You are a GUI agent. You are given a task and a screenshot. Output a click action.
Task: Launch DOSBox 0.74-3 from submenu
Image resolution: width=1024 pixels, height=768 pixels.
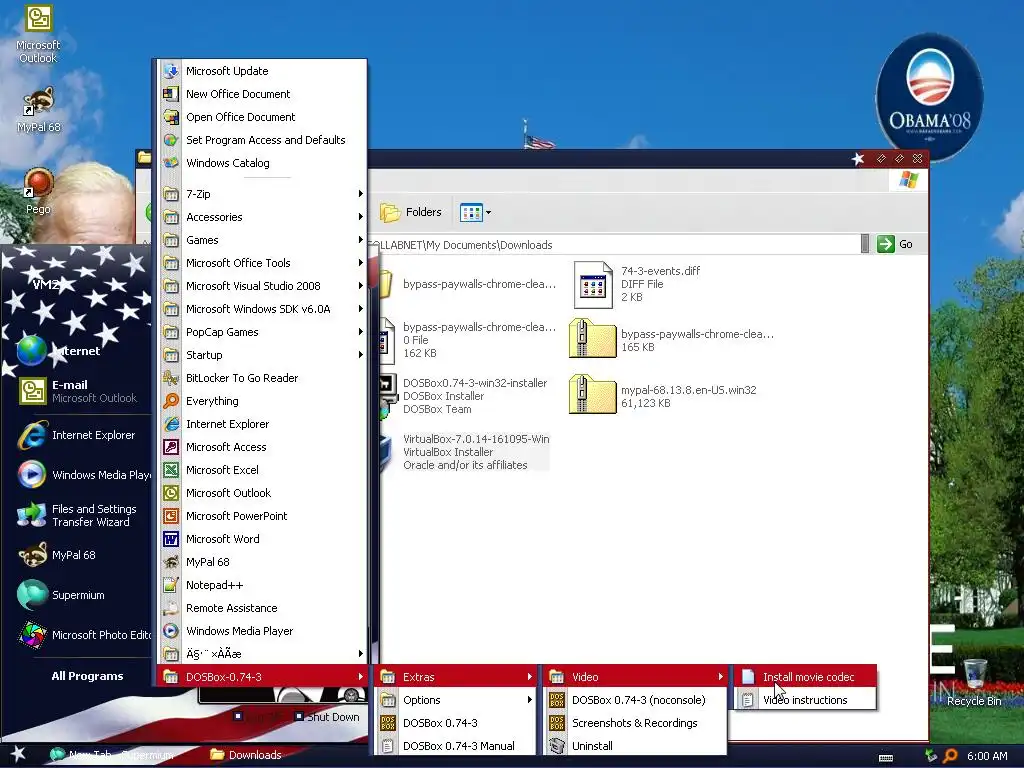click(x=456, y=723)
